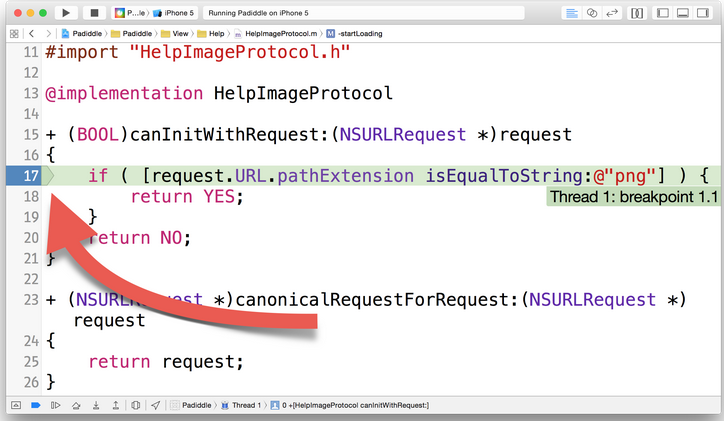Click the return YES statement
The height and width of the screenshot is (421, 724).
[187, 197]
